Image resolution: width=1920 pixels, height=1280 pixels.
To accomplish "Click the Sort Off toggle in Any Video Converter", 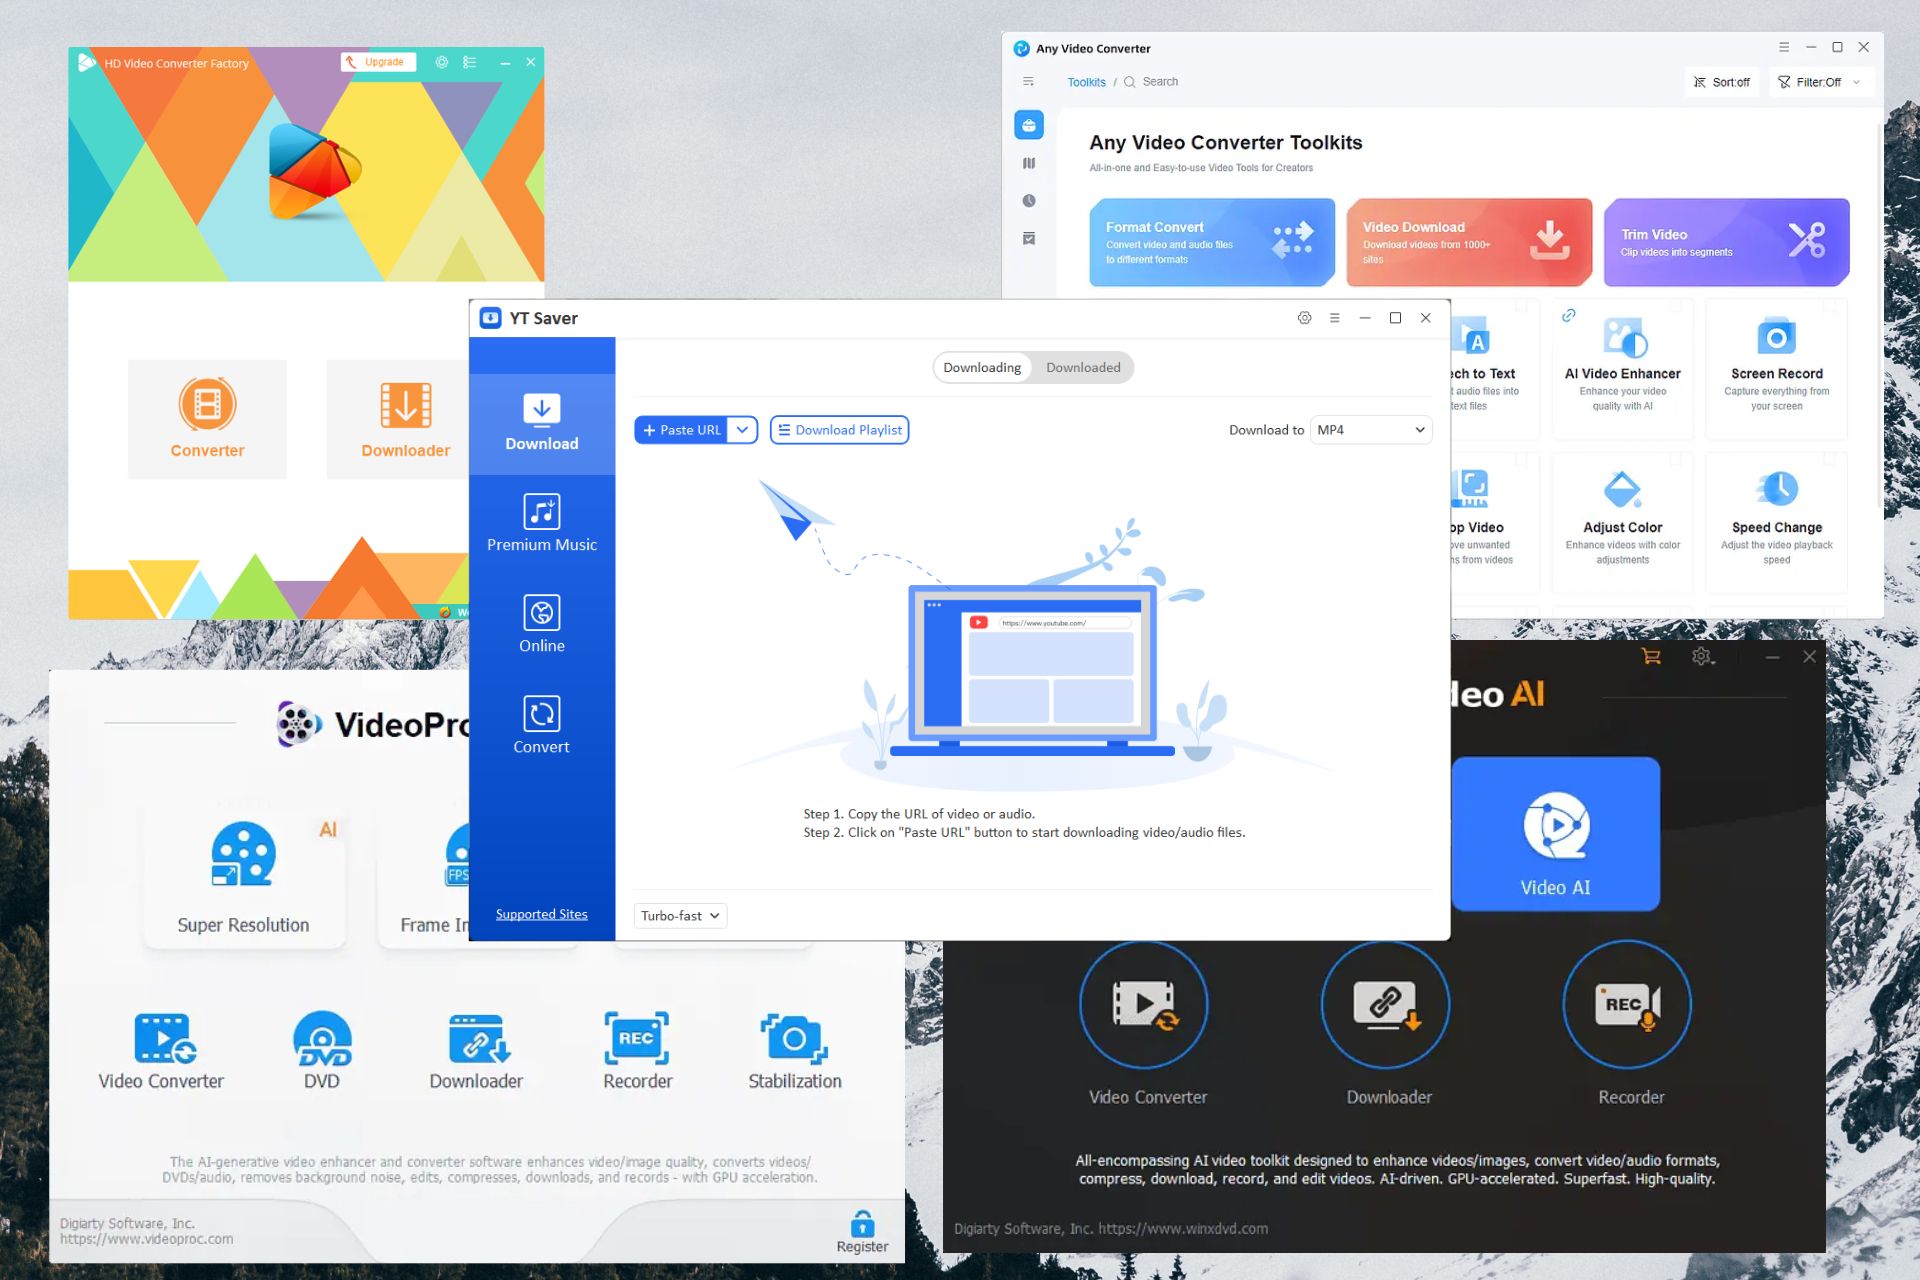I will [1723, 81].
